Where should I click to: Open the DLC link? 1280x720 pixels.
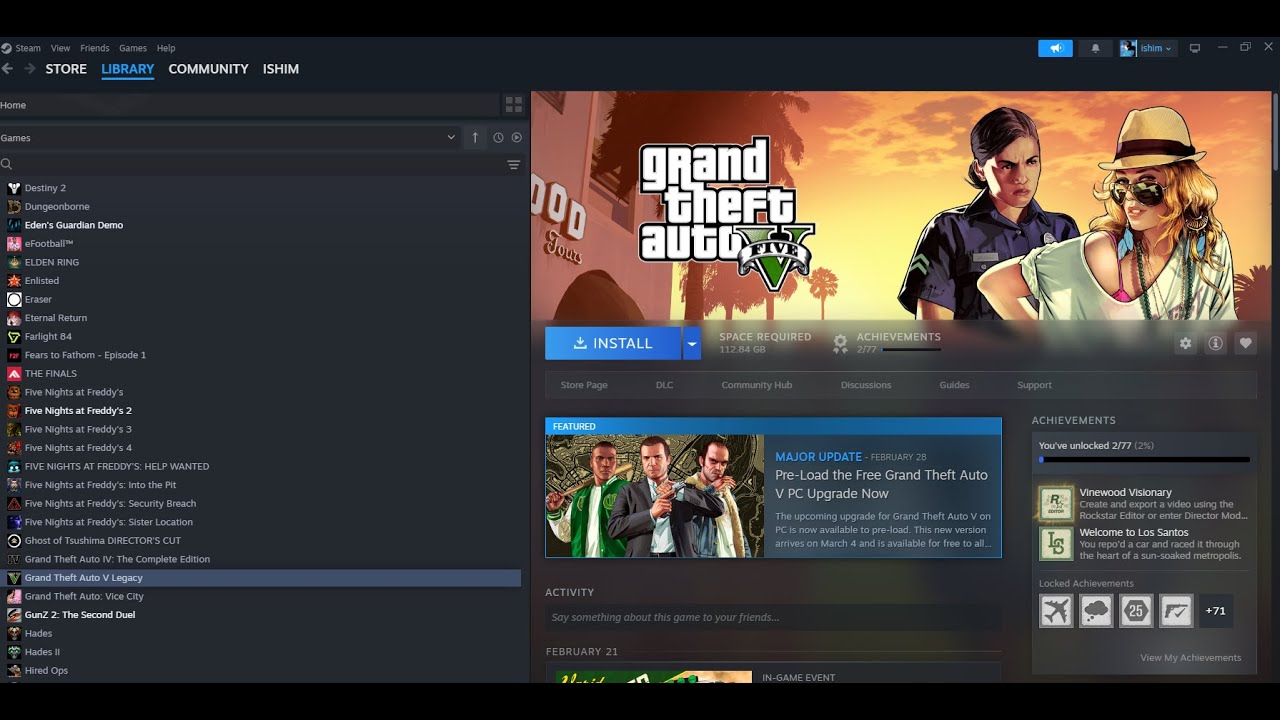665,385
